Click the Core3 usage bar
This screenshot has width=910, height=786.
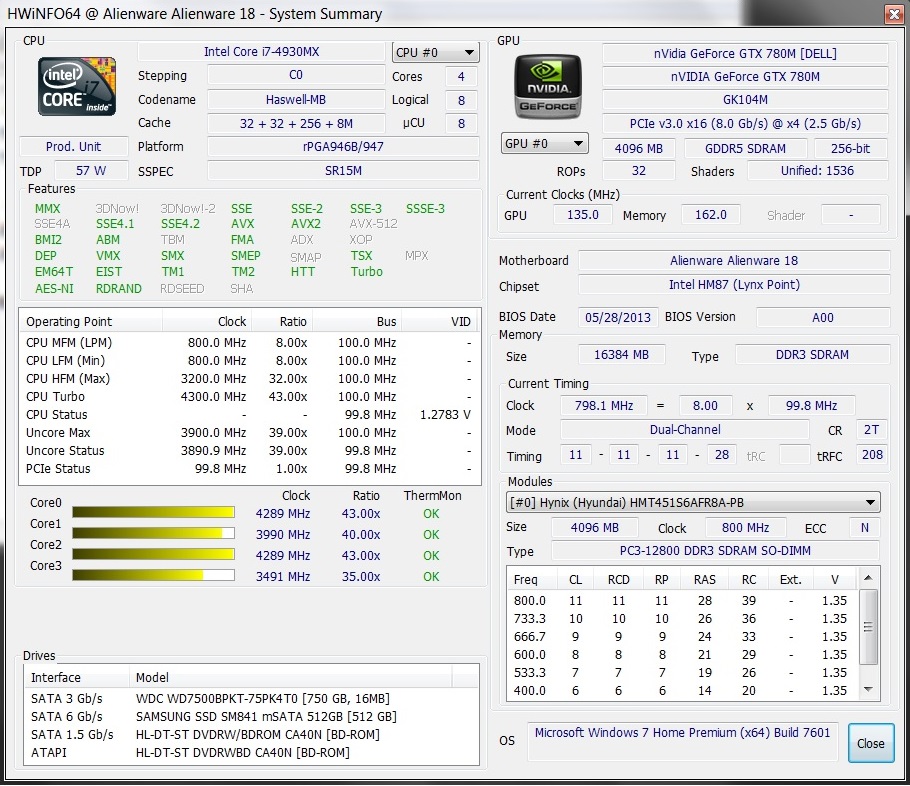coord(153,575)
